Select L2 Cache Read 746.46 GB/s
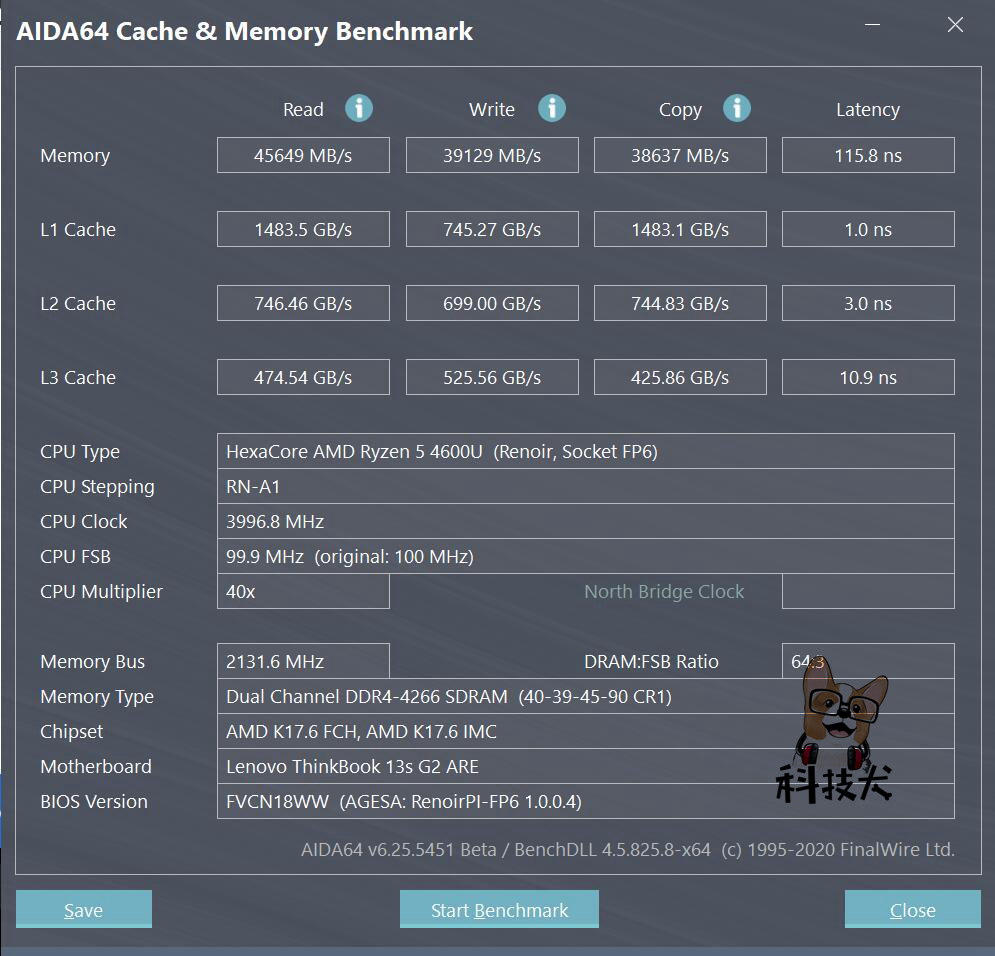995x956 pixels. (303, 303)
